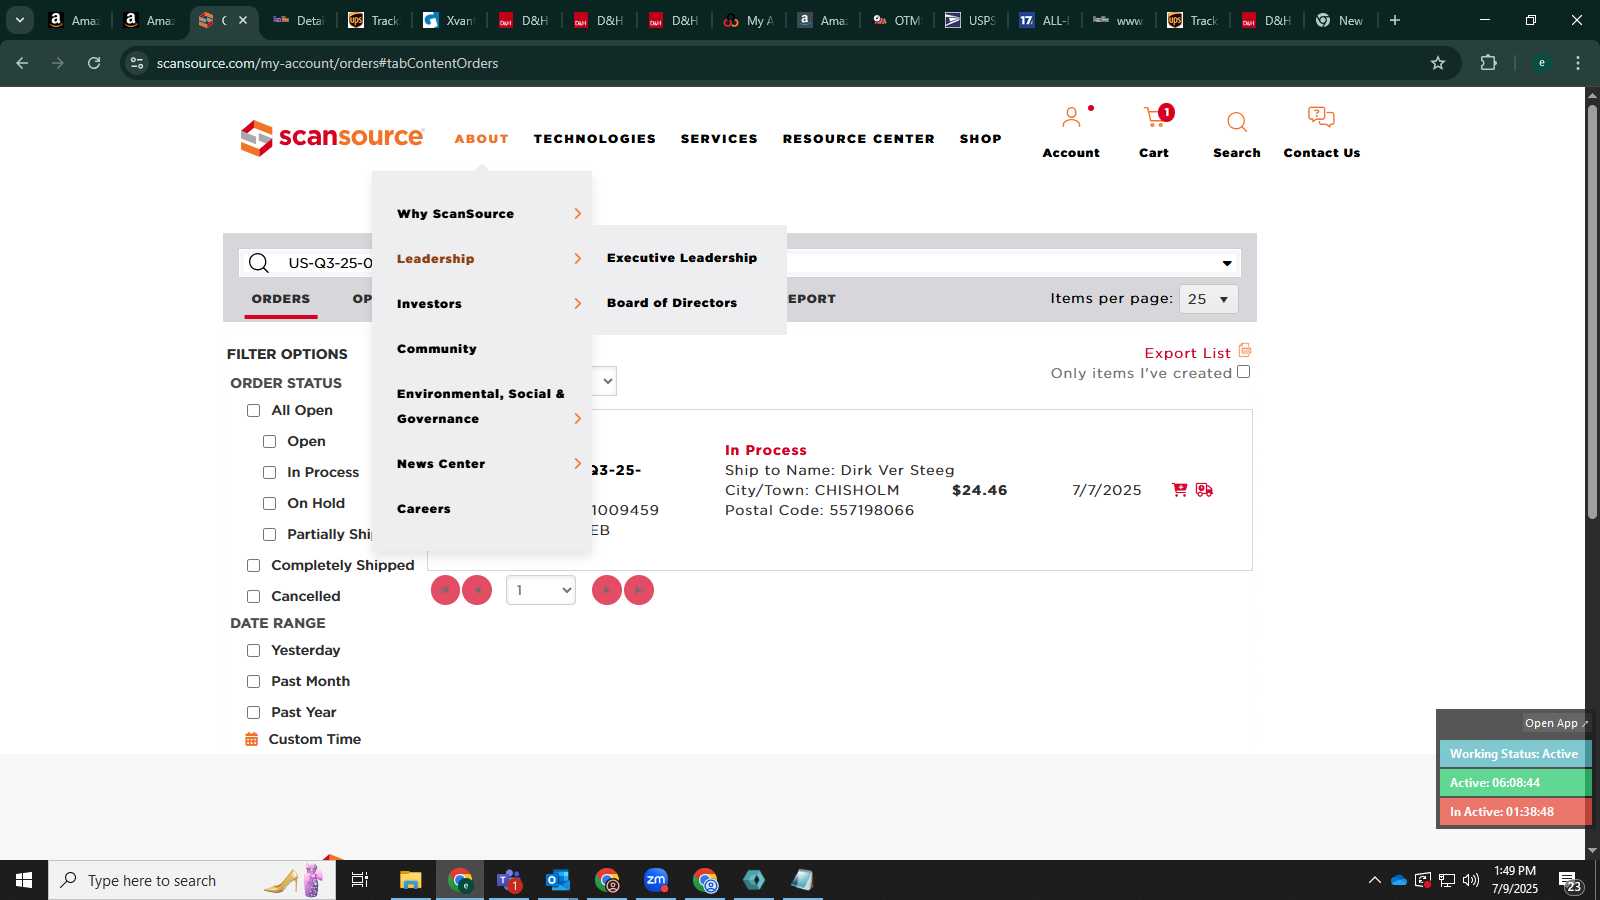1600x900 pixels.
Task: Open the SERVICES menu
Action: (x=719, y=139)
